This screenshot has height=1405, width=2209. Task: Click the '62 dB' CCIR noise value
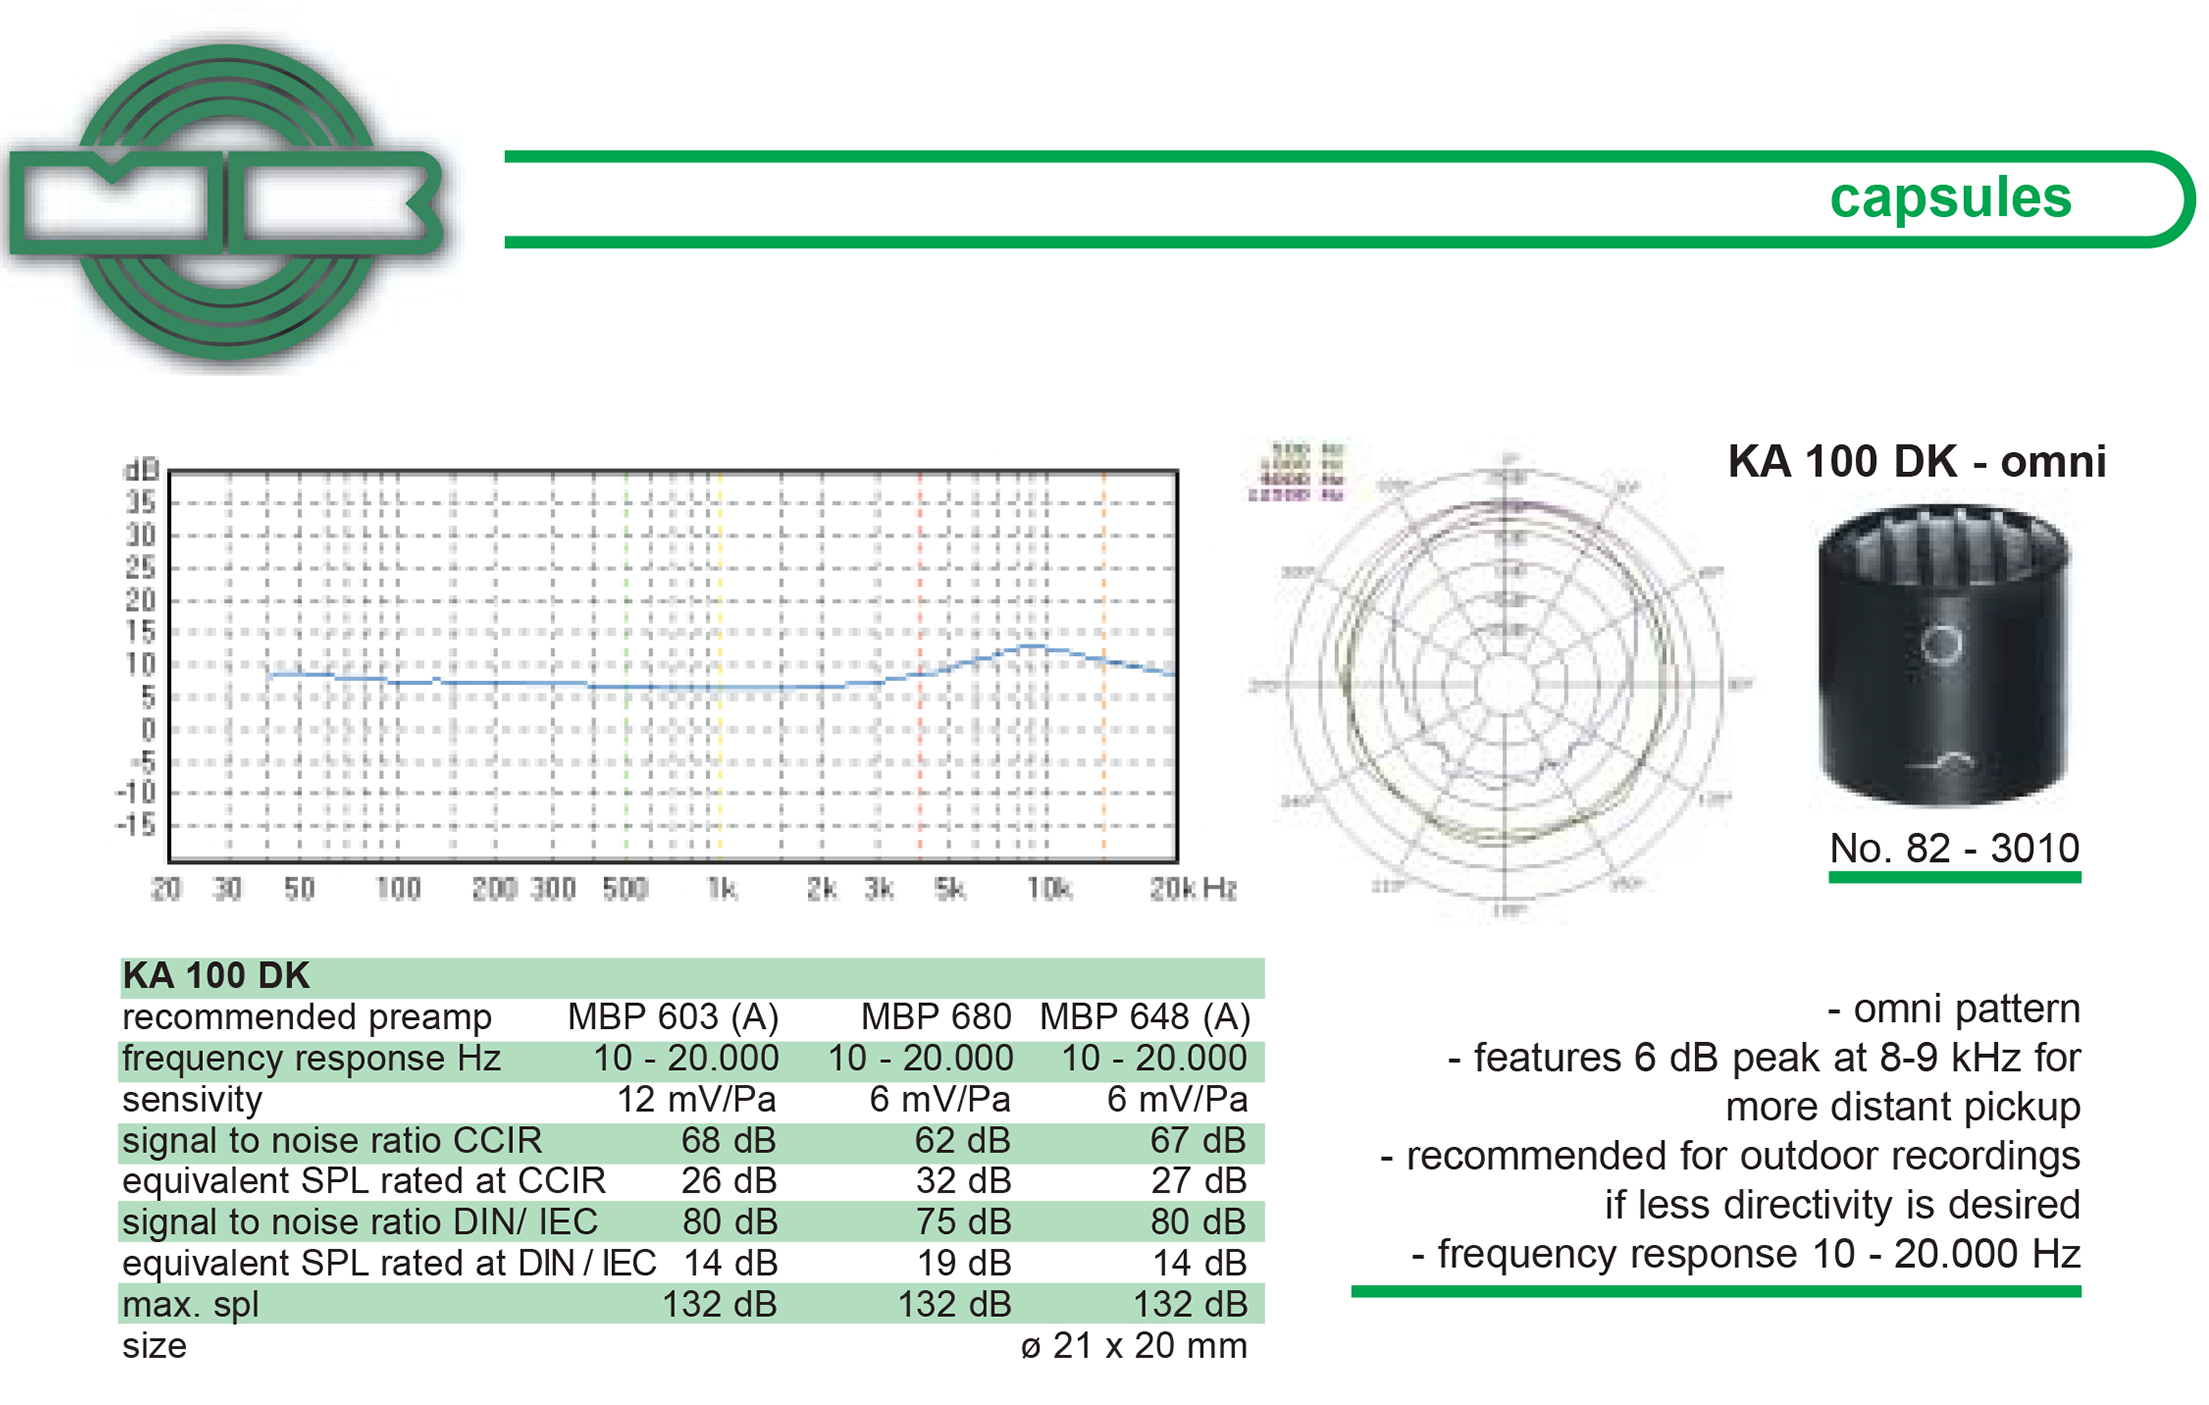point(962,1140)
